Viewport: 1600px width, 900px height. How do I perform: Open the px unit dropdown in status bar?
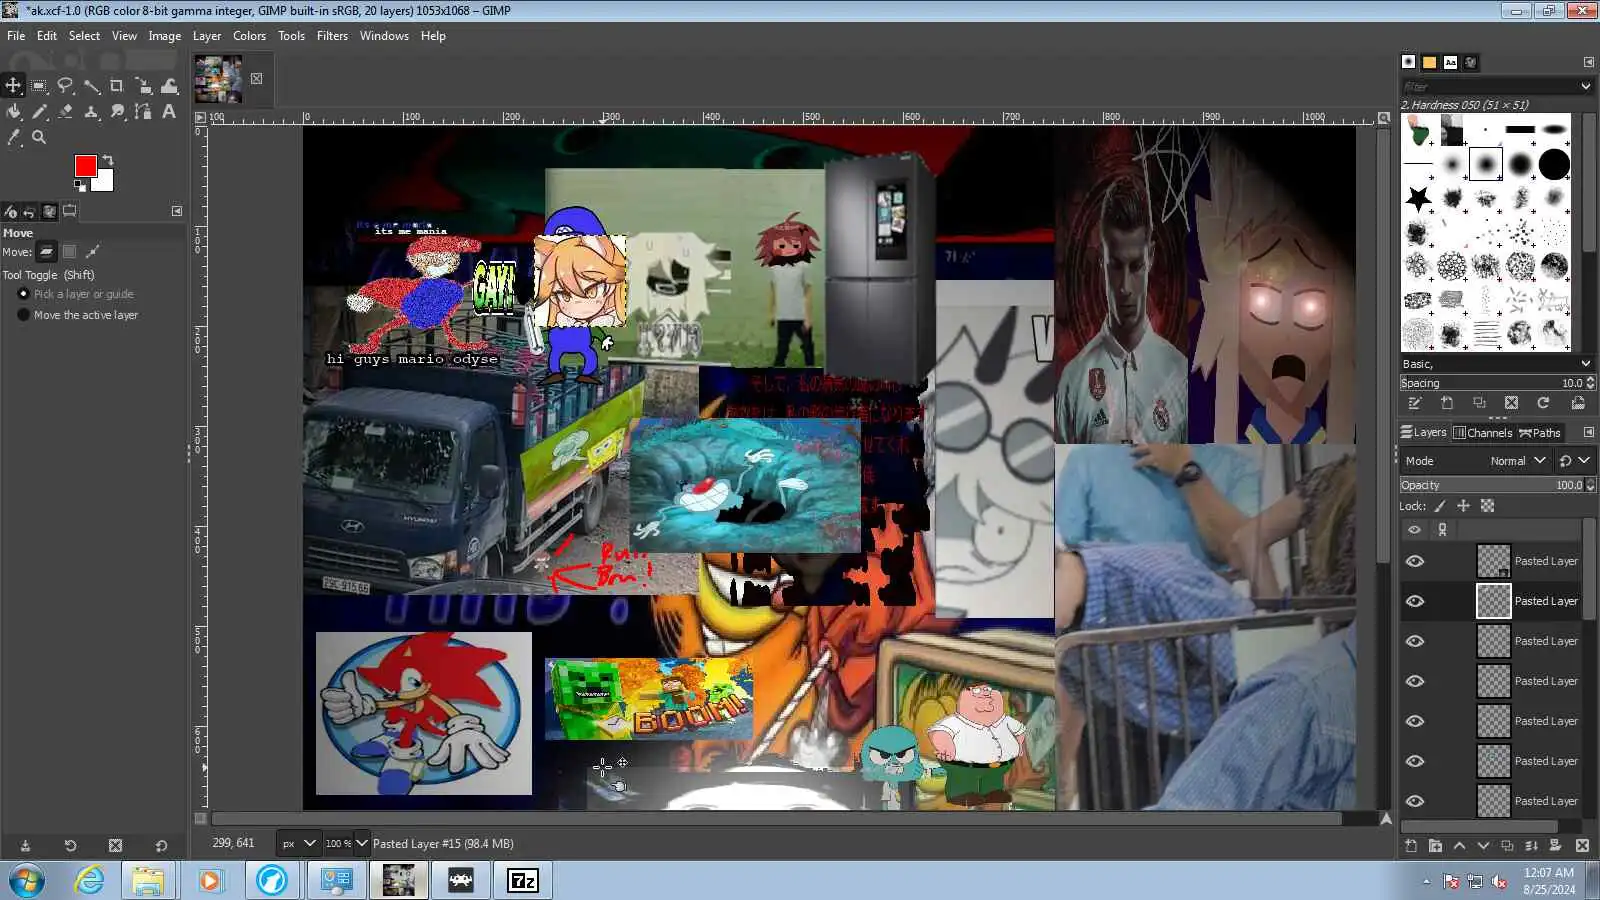pyautogui.click(x=298, y=844)
